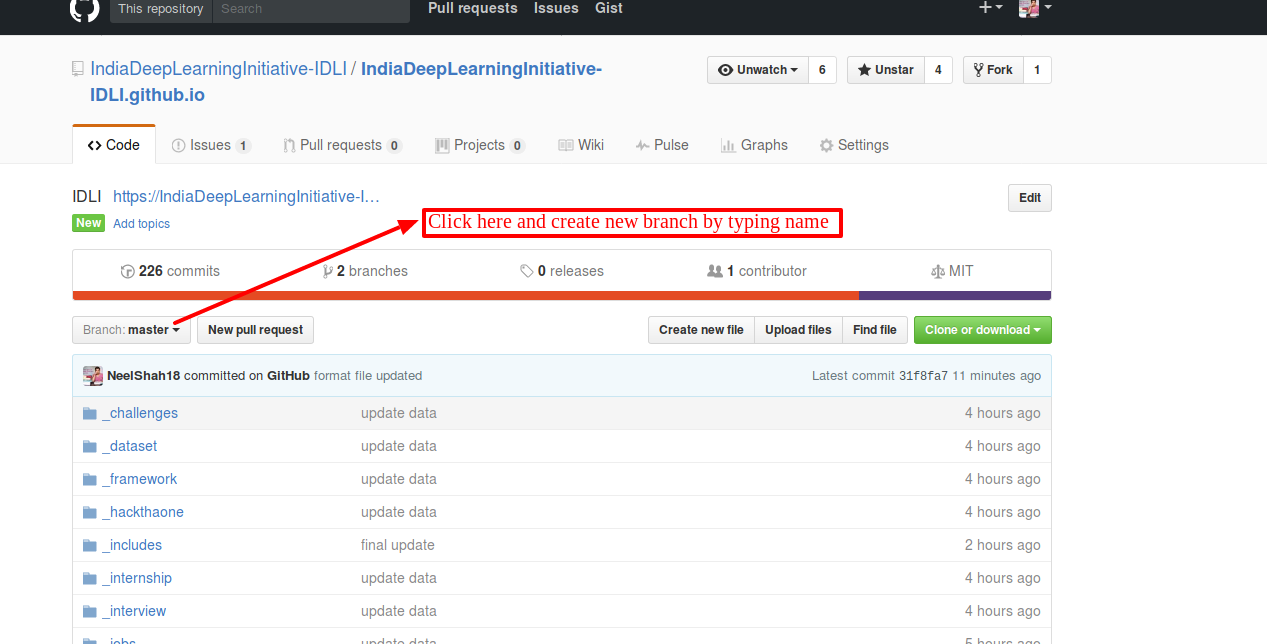
Task: Fork the repository
Action: click(992, 70)
